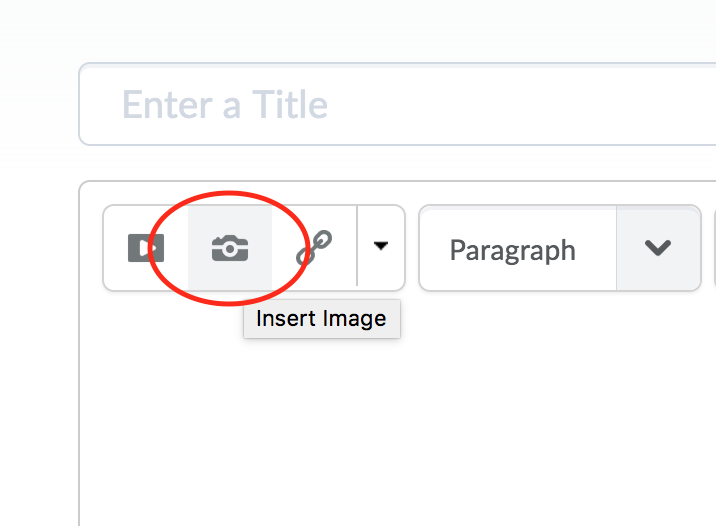This screenshot has width=716, height=526.
Task: Insert a link with the chain-link icon
Action: 314,248
